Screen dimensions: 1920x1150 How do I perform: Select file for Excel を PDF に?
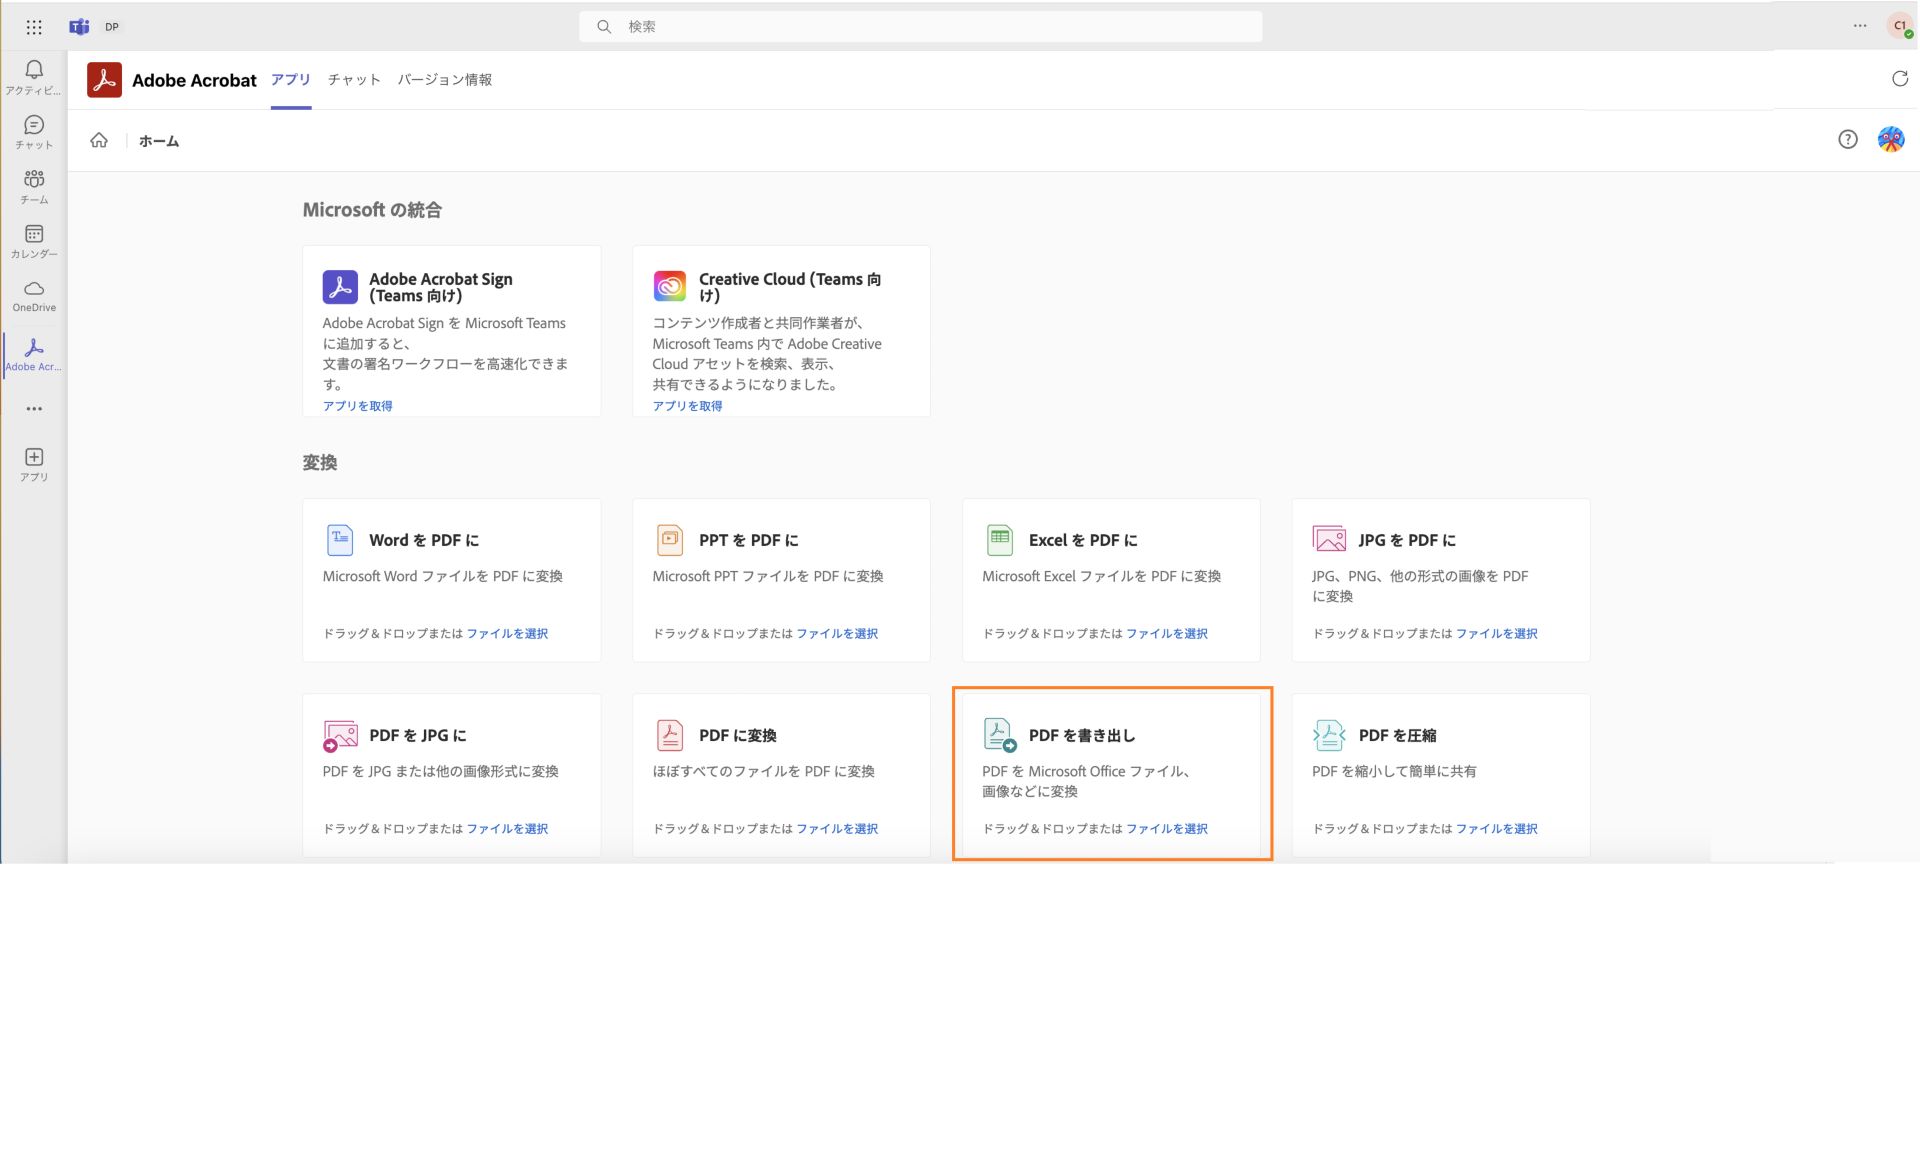pyautogui.click(x=1167, y=634)
